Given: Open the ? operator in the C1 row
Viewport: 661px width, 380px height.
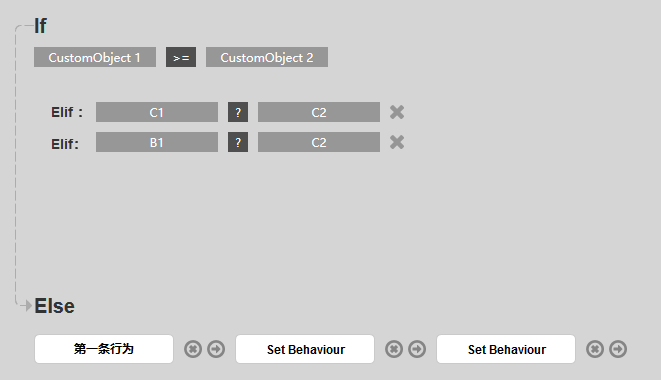Looking at the screenshot, I should click(x=238, y=112).
